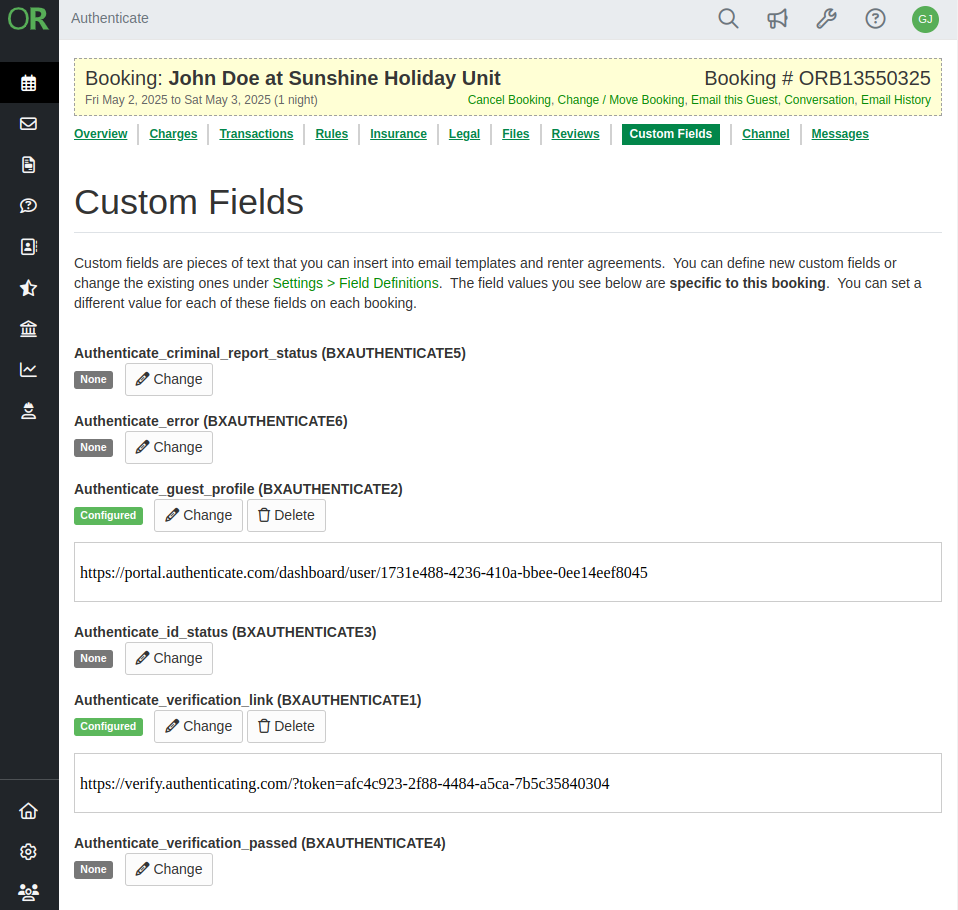Open the line chart reports icon
This screenshot has height=910, width=958.
click(x=28, y=370)
